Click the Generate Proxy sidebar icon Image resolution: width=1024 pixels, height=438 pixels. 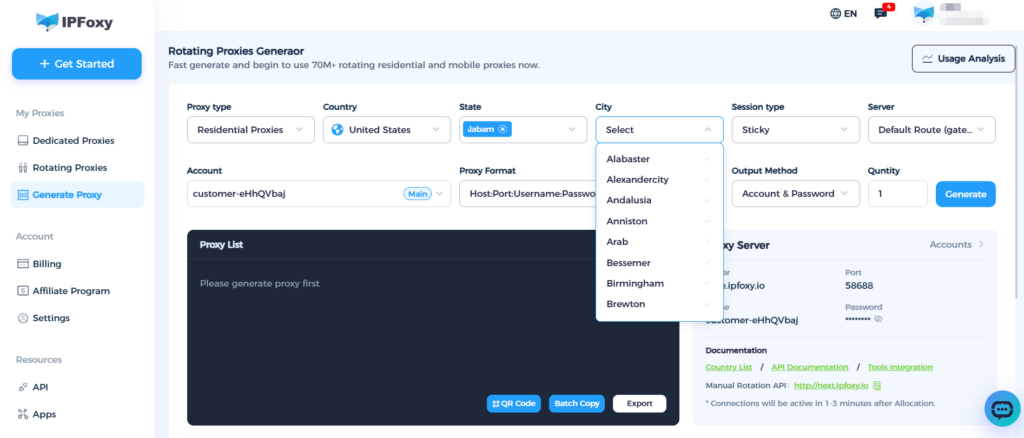[23, 195]
